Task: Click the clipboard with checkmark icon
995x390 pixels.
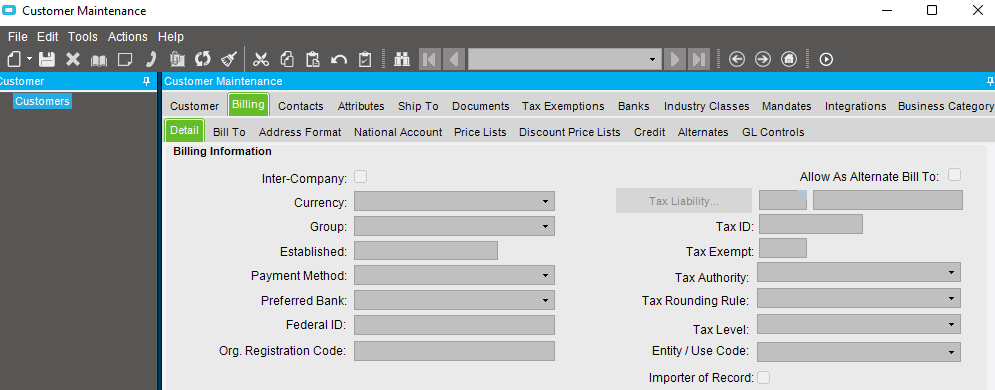Action: coord(365,59)
